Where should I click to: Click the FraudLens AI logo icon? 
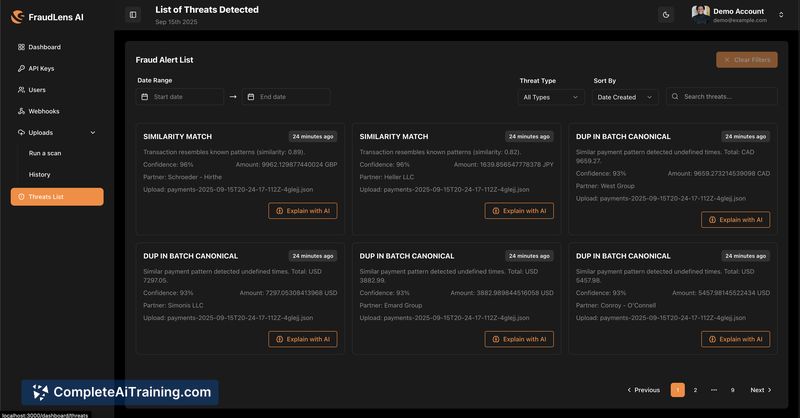point(18,17)
